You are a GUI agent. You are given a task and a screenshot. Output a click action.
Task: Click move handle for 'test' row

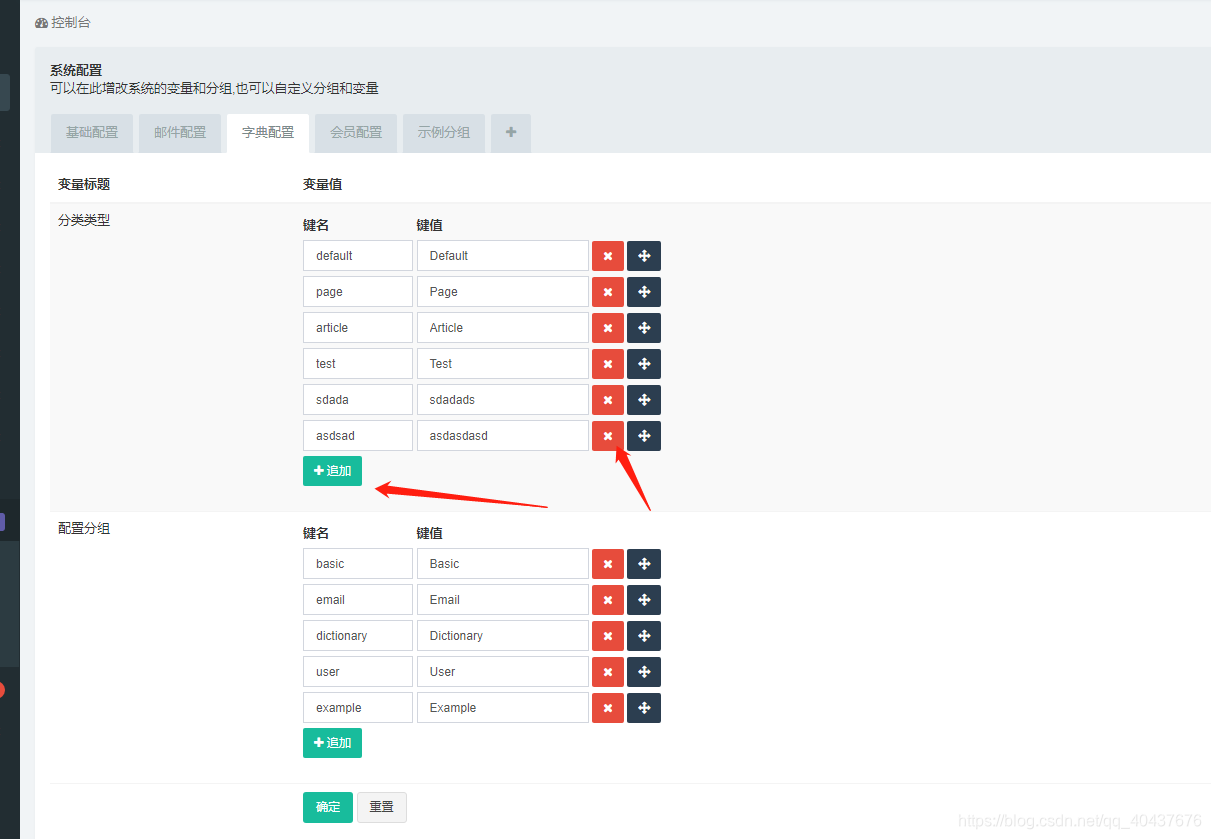(644, 364)
